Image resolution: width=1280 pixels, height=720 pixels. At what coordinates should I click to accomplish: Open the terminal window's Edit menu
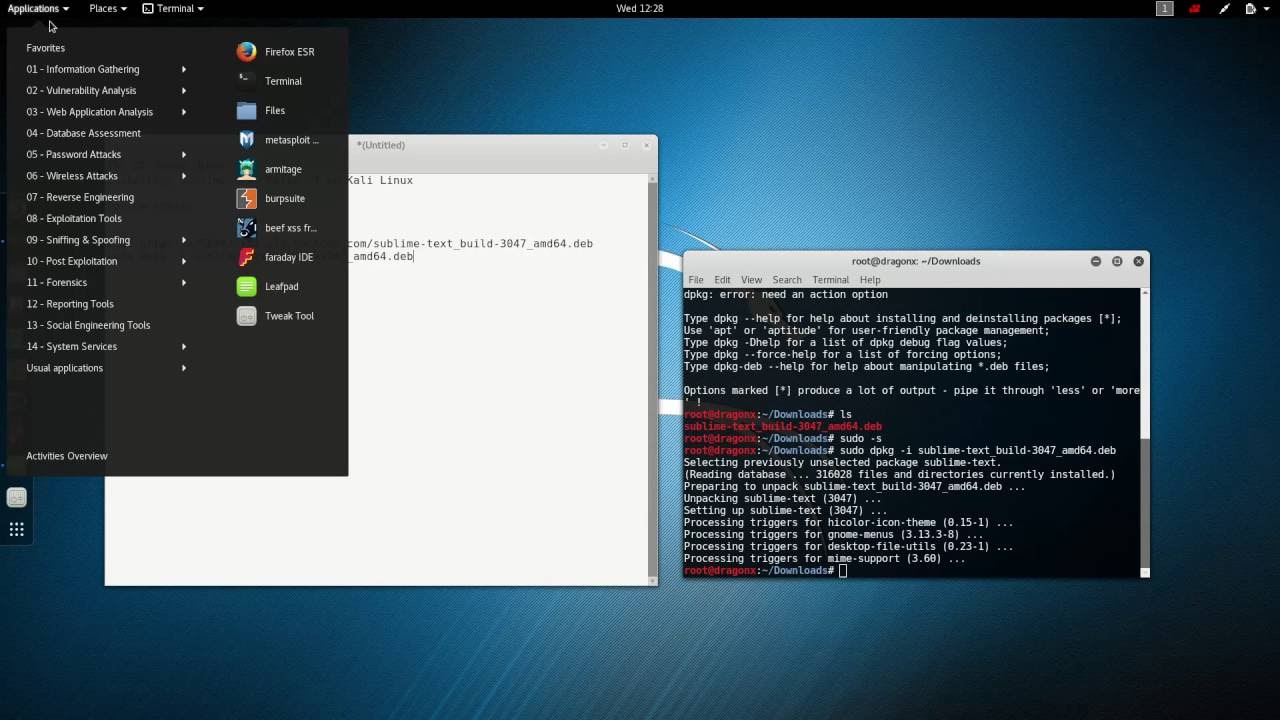point(722,280)
